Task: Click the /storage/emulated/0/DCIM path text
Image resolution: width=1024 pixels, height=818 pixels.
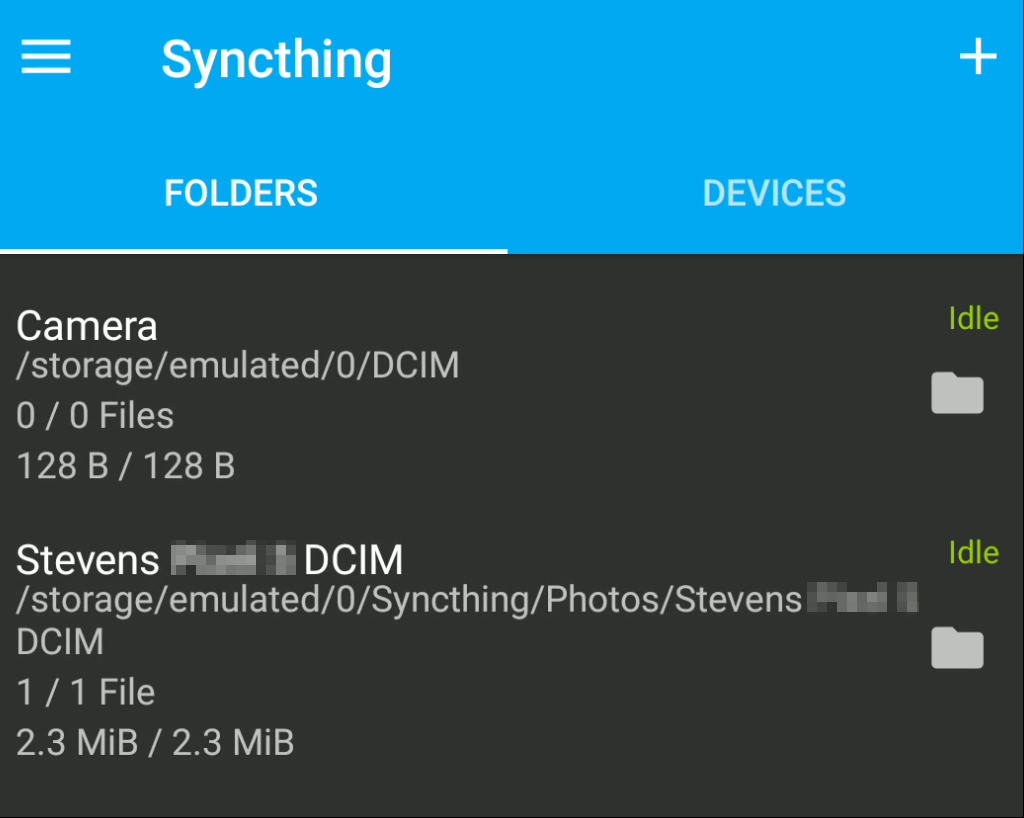Action: tap(238, 365)
